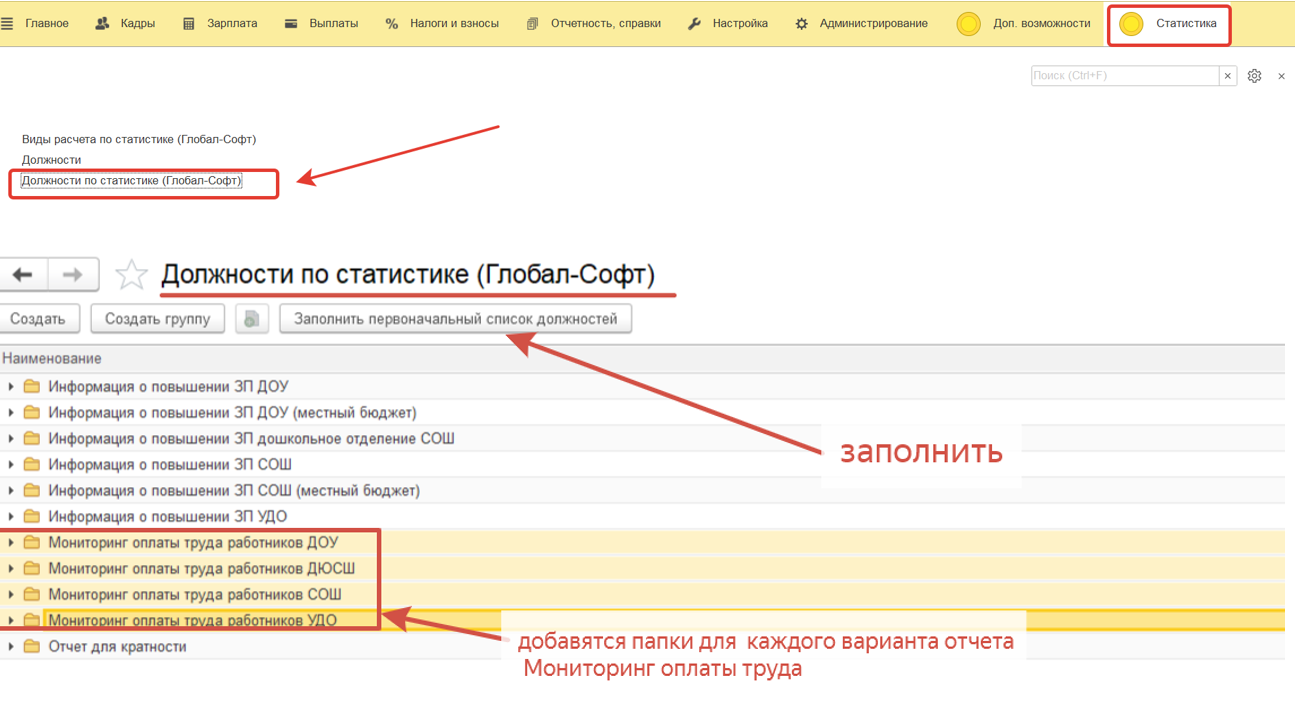Screen dimensions: 1296x701
Task: Add page to favorites with star icon
Action: (131, 275)
